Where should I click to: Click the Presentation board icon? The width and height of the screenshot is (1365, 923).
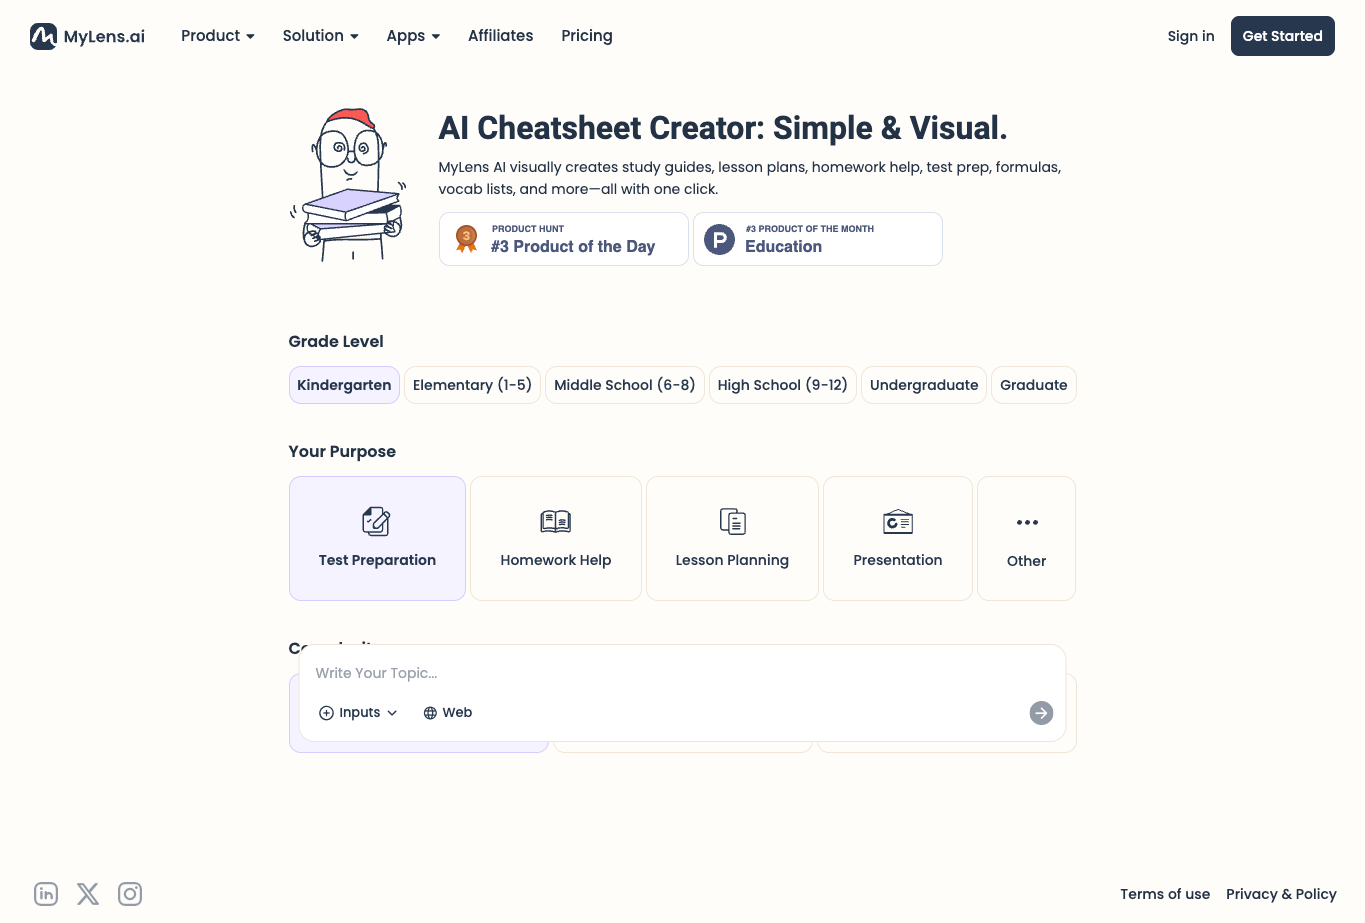897,521
